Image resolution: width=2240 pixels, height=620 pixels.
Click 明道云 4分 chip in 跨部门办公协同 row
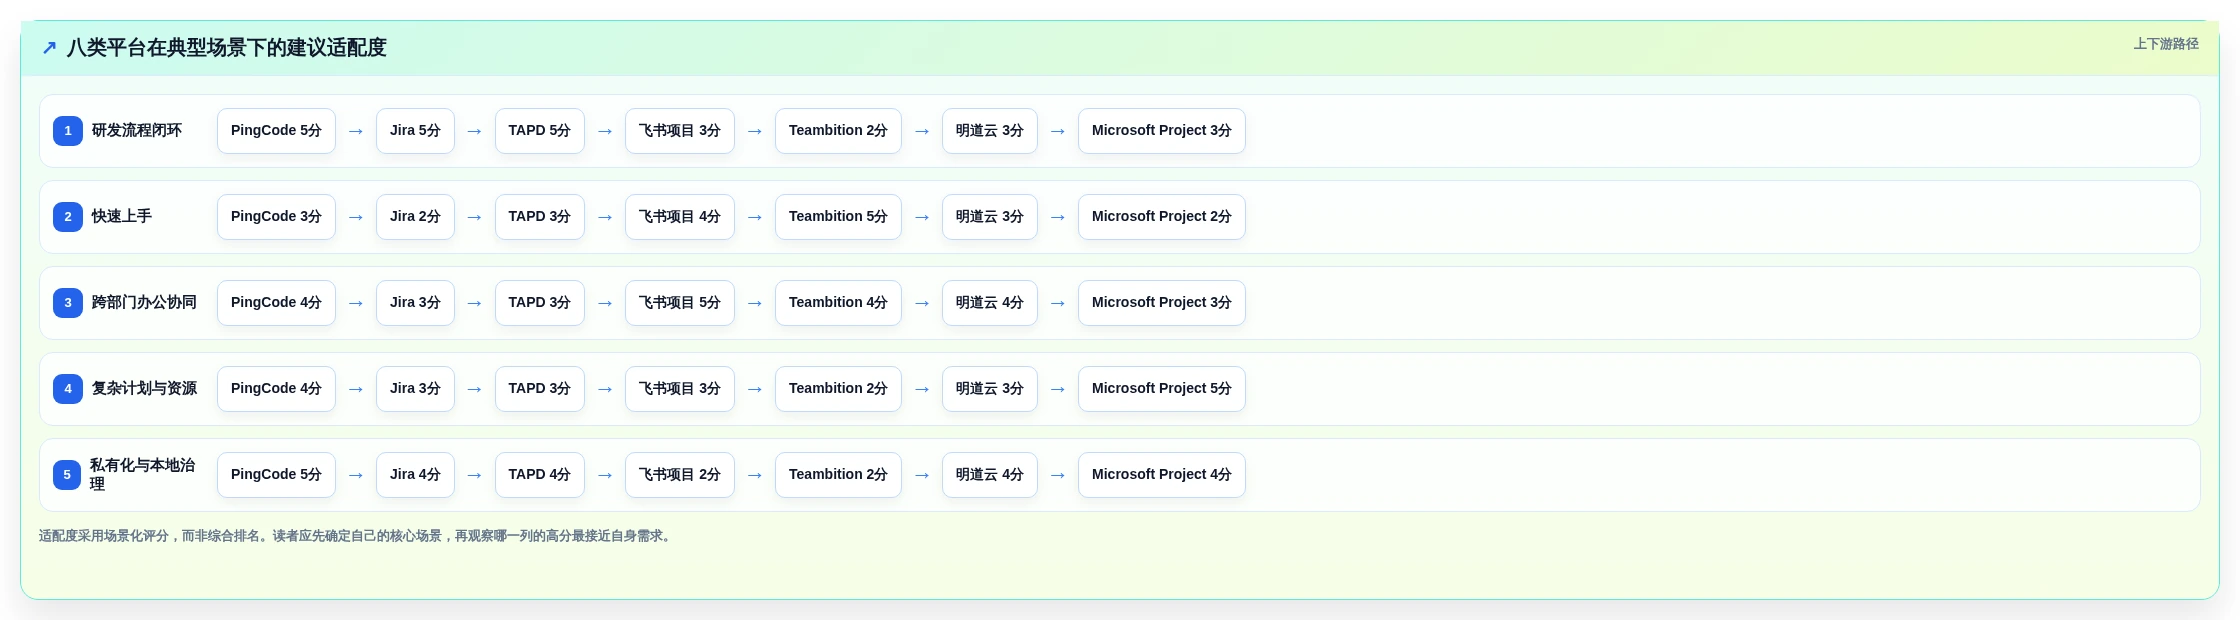(990, 303)
